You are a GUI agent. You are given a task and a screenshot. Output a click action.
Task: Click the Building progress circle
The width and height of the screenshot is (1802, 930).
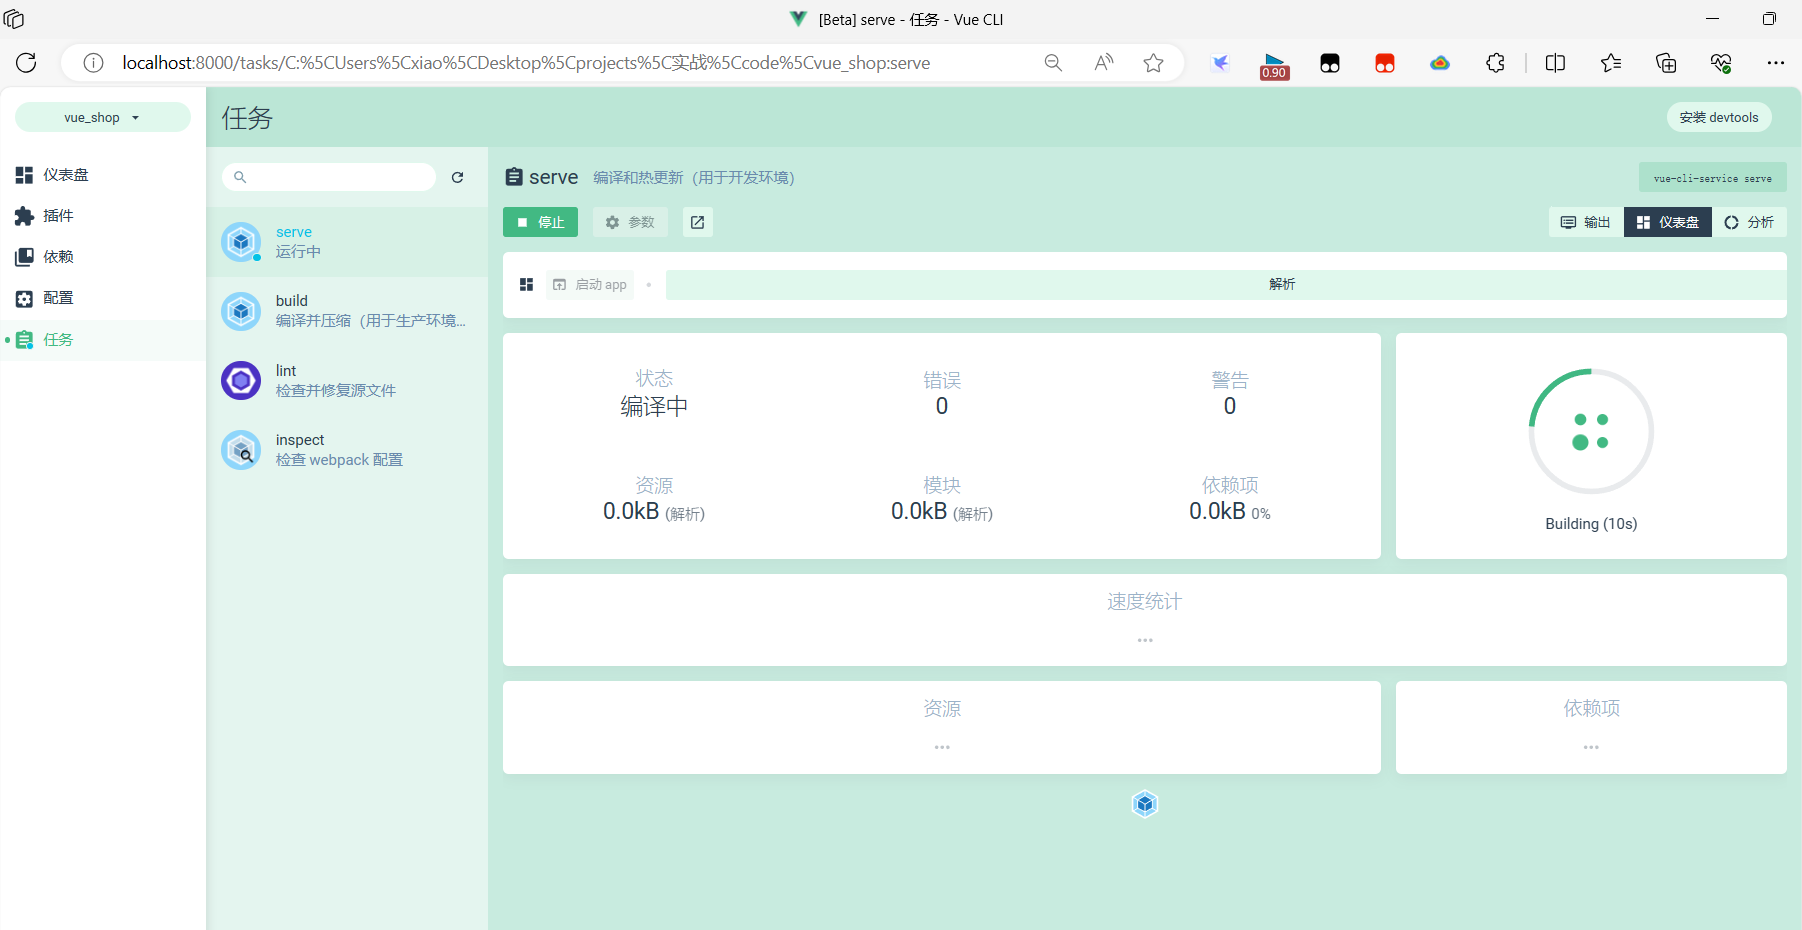tap(1591, 431)
